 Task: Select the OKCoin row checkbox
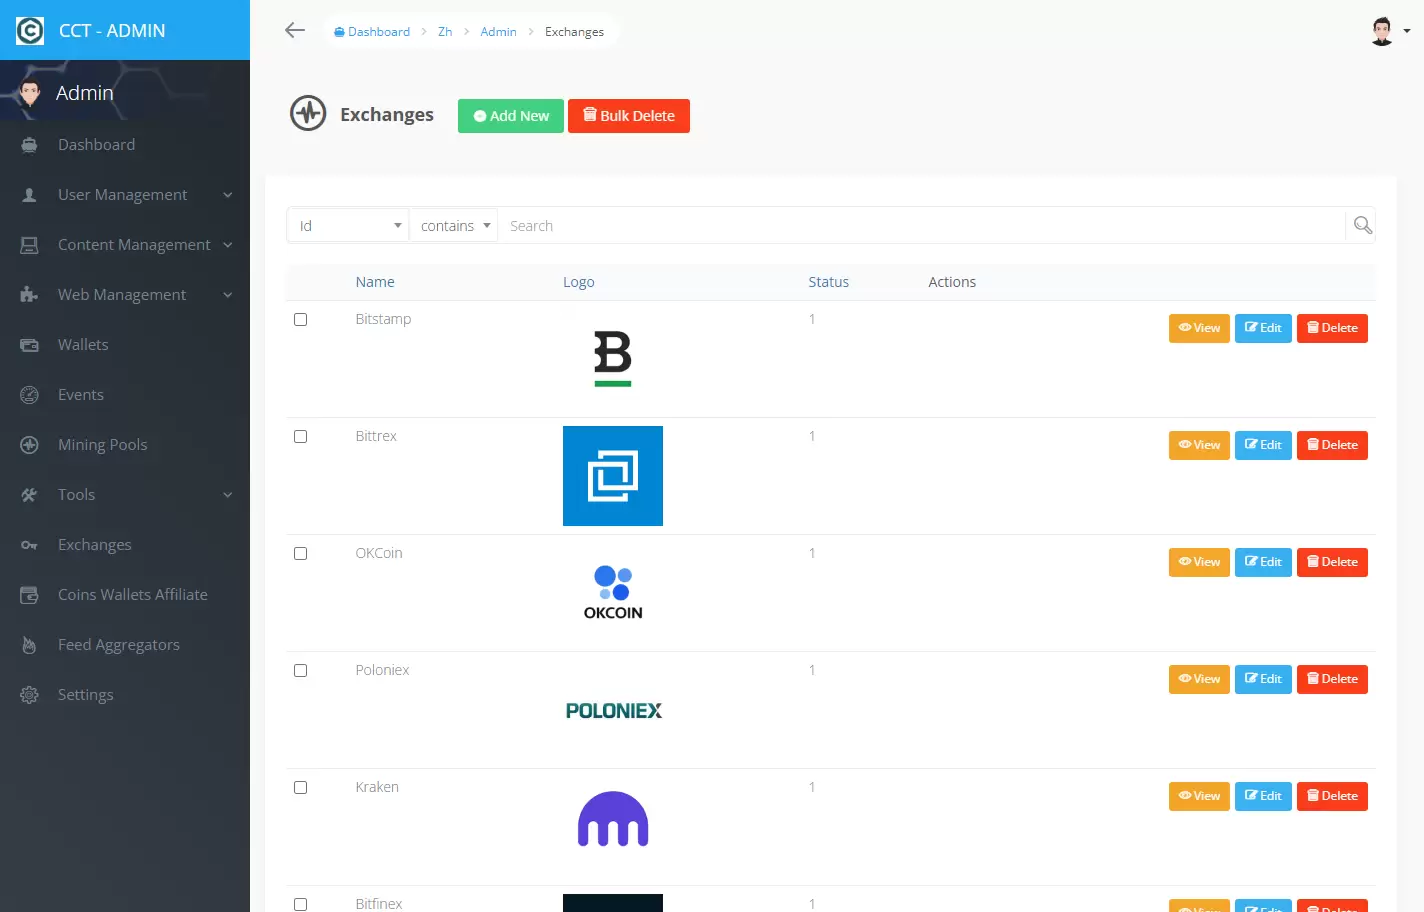[300, 553]
